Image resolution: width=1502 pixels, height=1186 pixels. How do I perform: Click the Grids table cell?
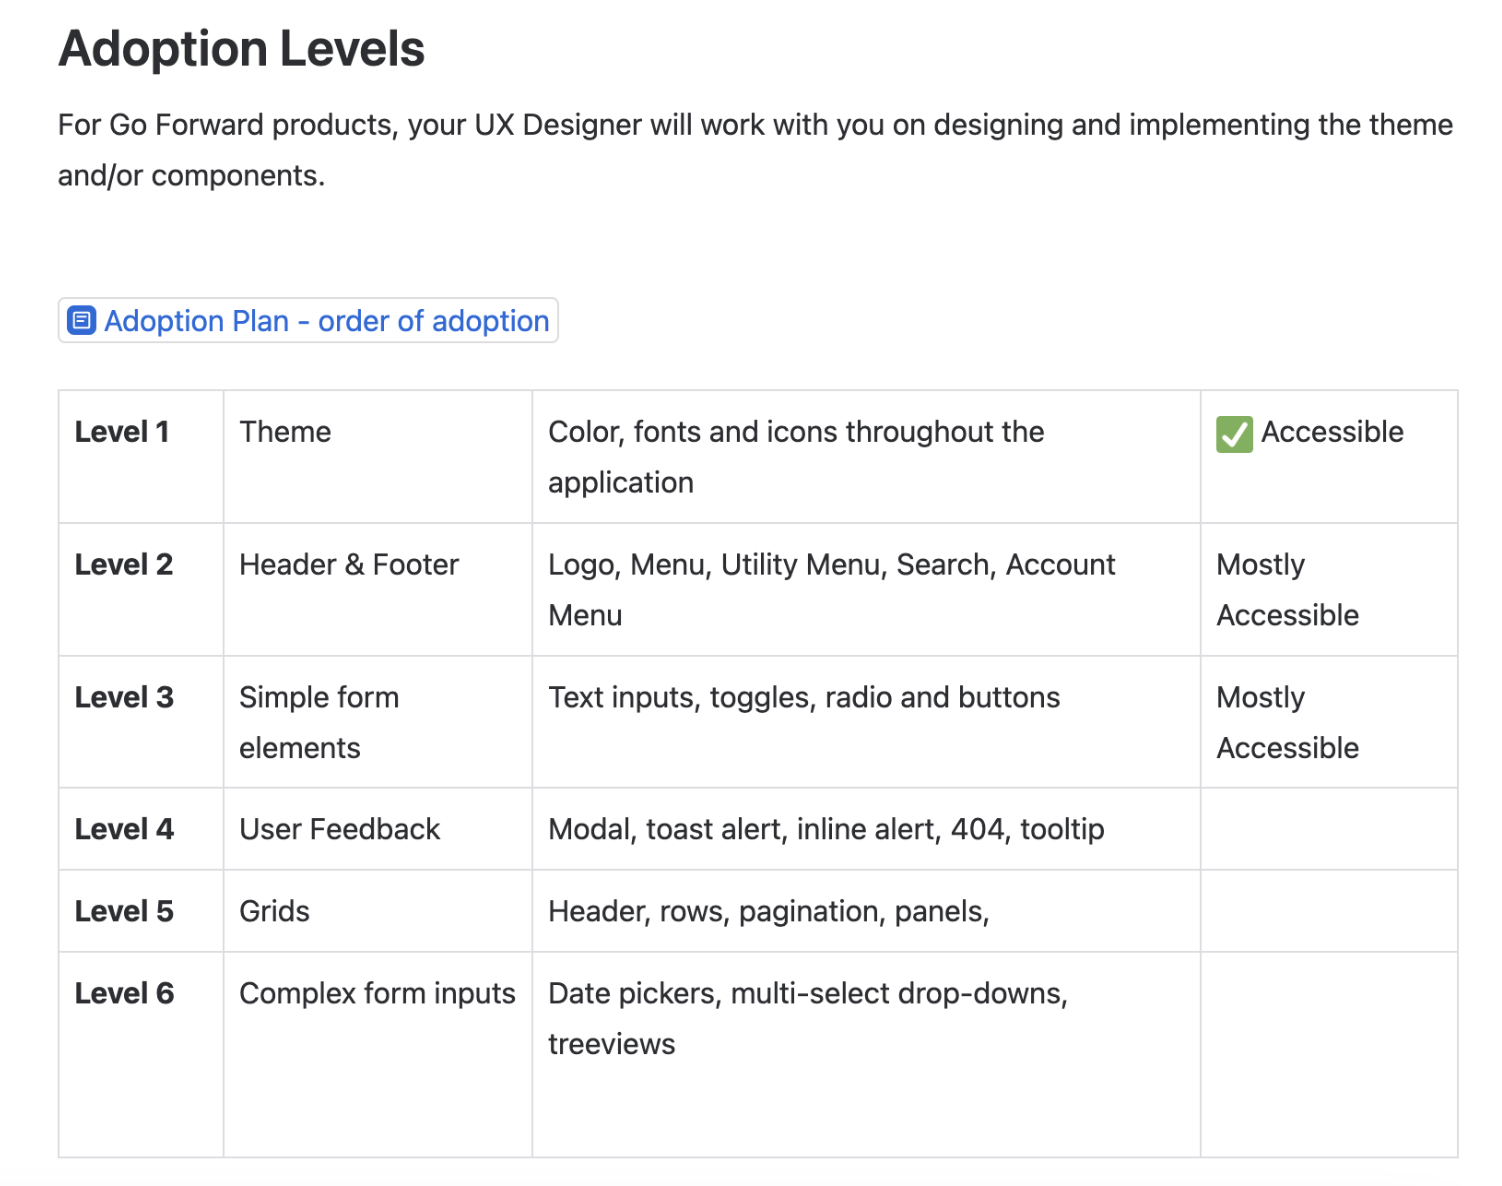click(x=275, y=911)
